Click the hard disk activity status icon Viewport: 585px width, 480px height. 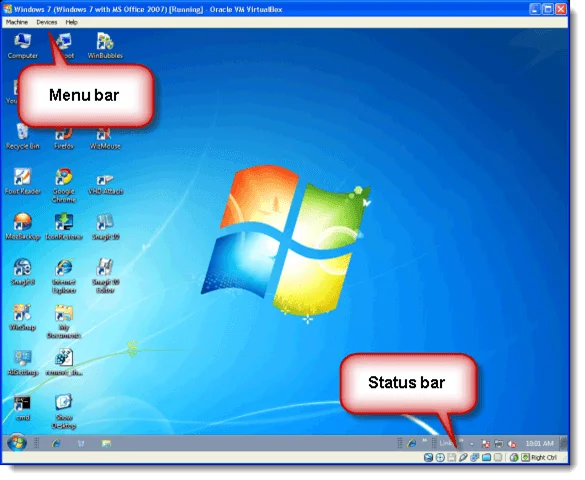click(428, 457)
